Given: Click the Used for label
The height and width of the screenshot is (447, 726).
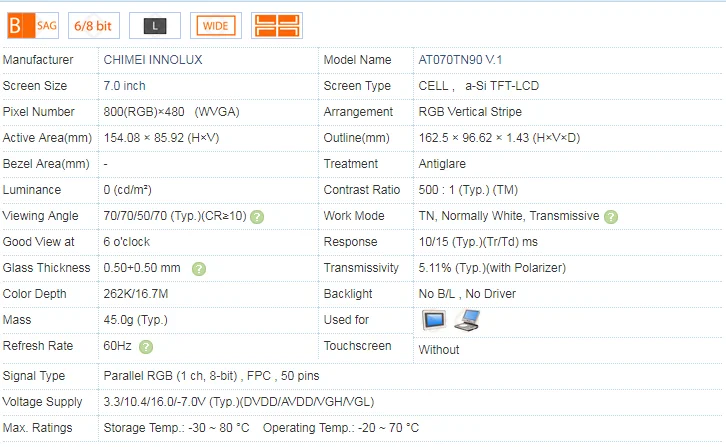Looking at the screenshot, I should [x=346, y=320].
